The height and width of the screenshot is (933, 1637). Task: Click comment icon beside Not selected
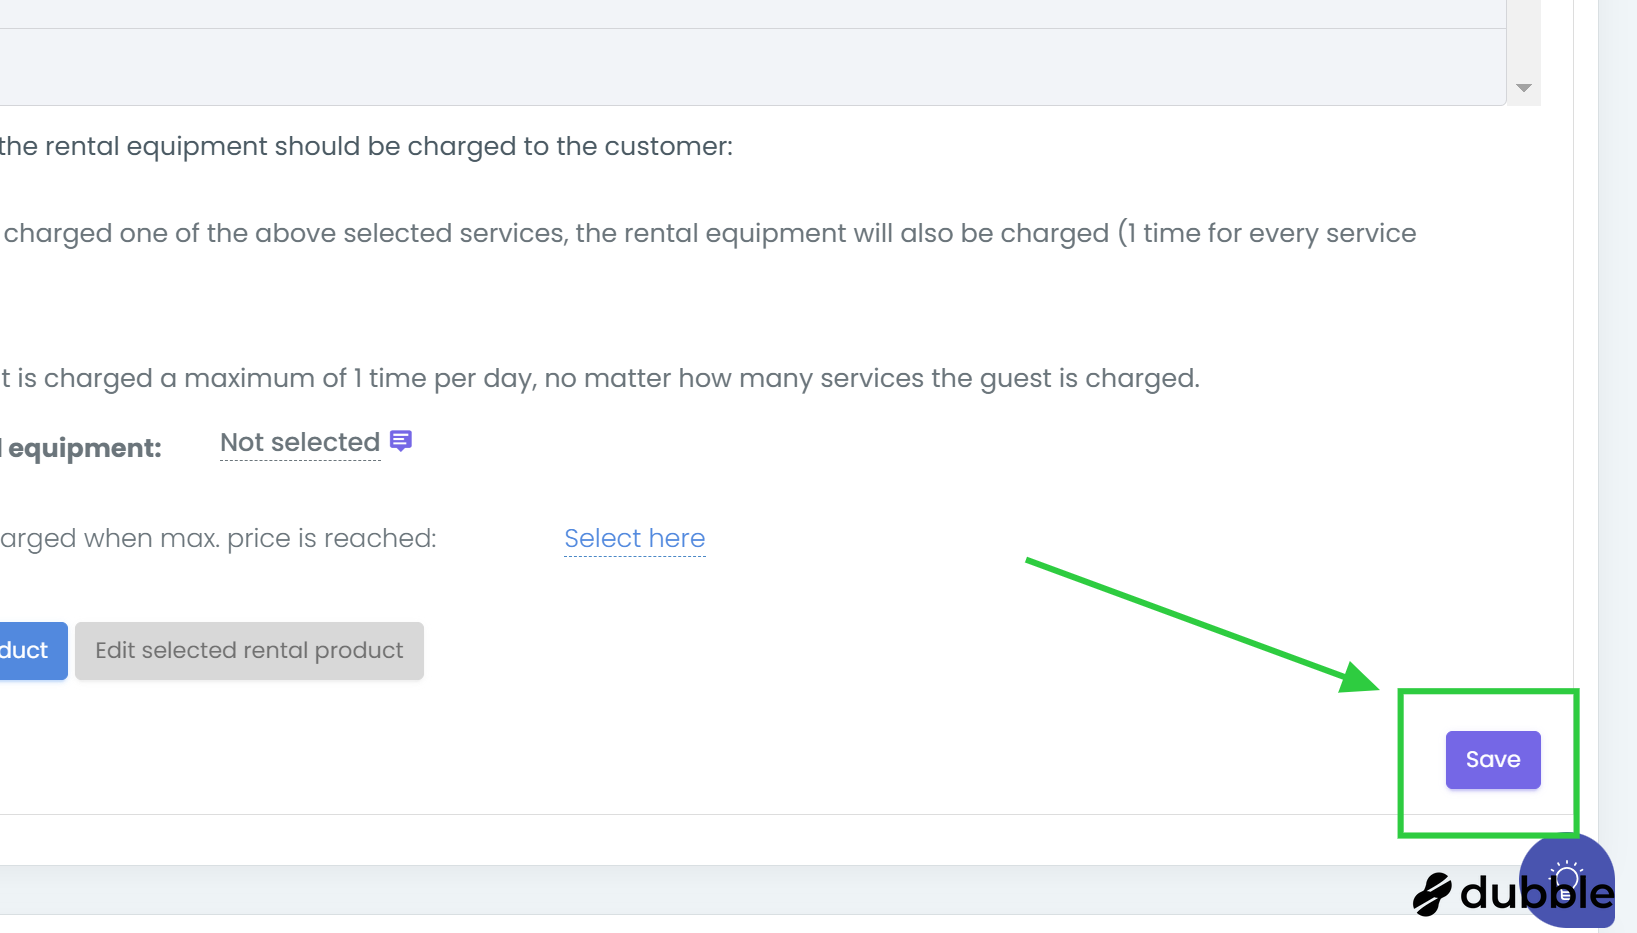[401, 441]
